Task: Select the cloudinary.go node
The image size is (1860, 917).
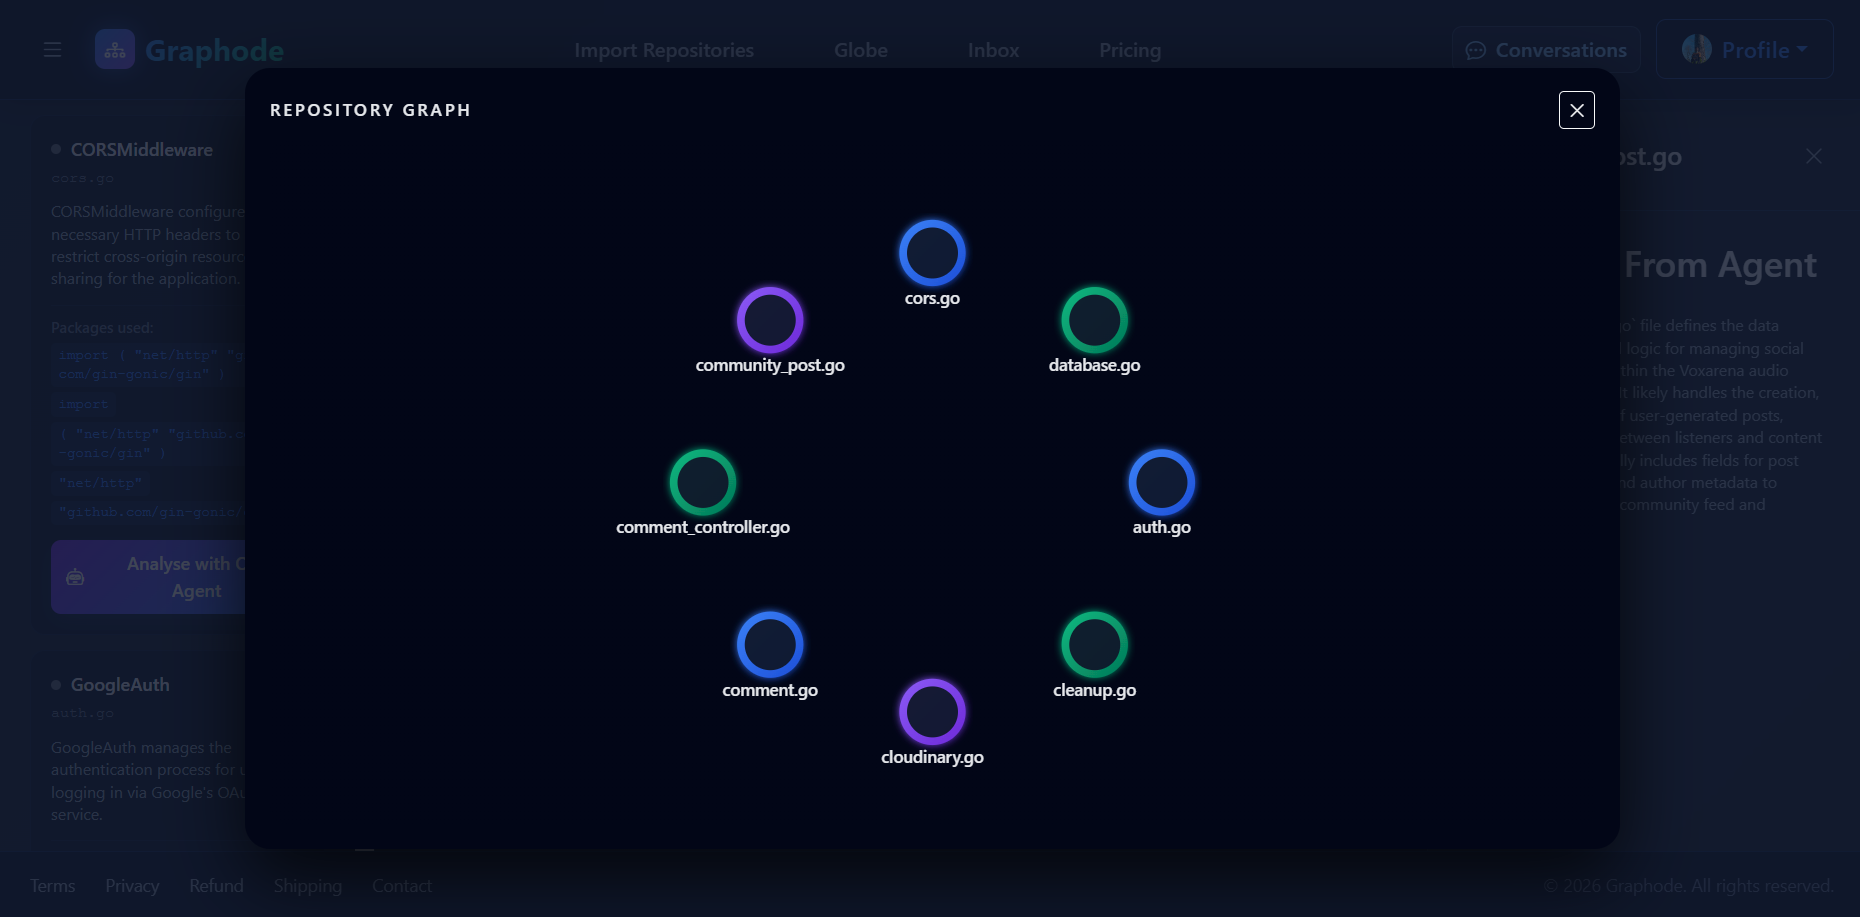Action: tap(931, 712)
